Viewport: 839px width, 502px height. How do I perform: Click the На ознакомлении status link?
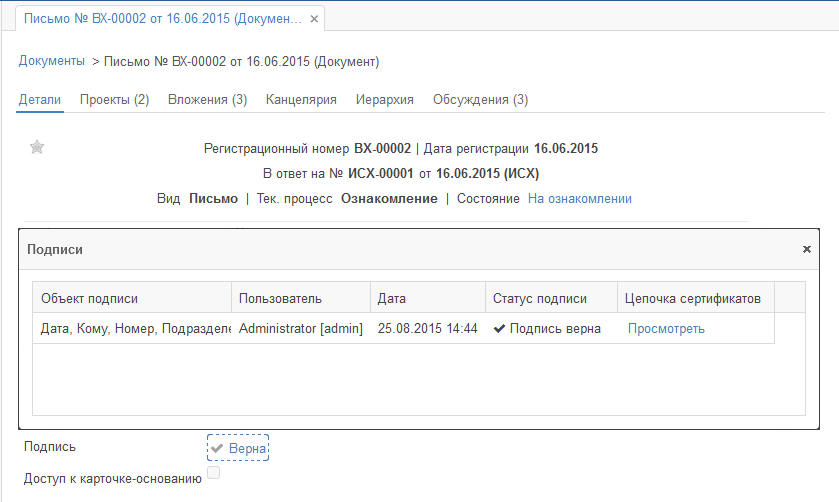click(x=579, y=199)
